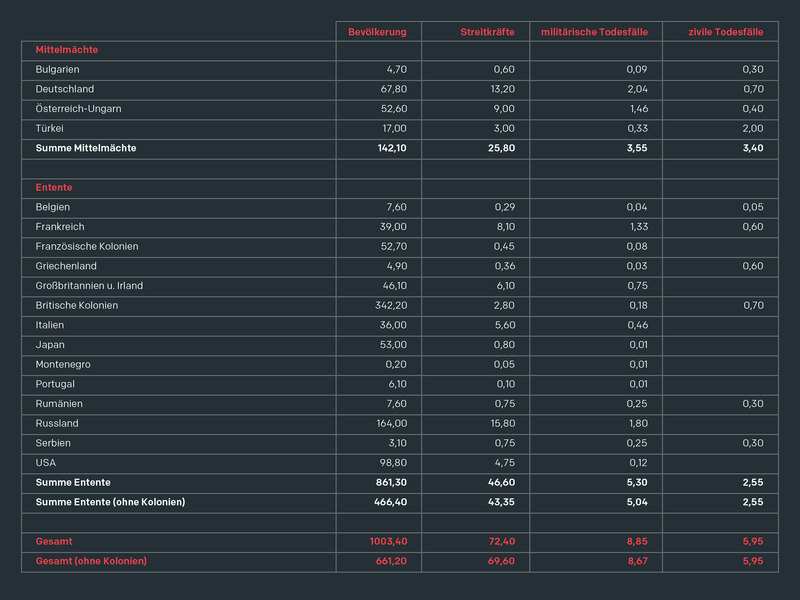
Task: Click the Serbien row label
Action: 53,443
